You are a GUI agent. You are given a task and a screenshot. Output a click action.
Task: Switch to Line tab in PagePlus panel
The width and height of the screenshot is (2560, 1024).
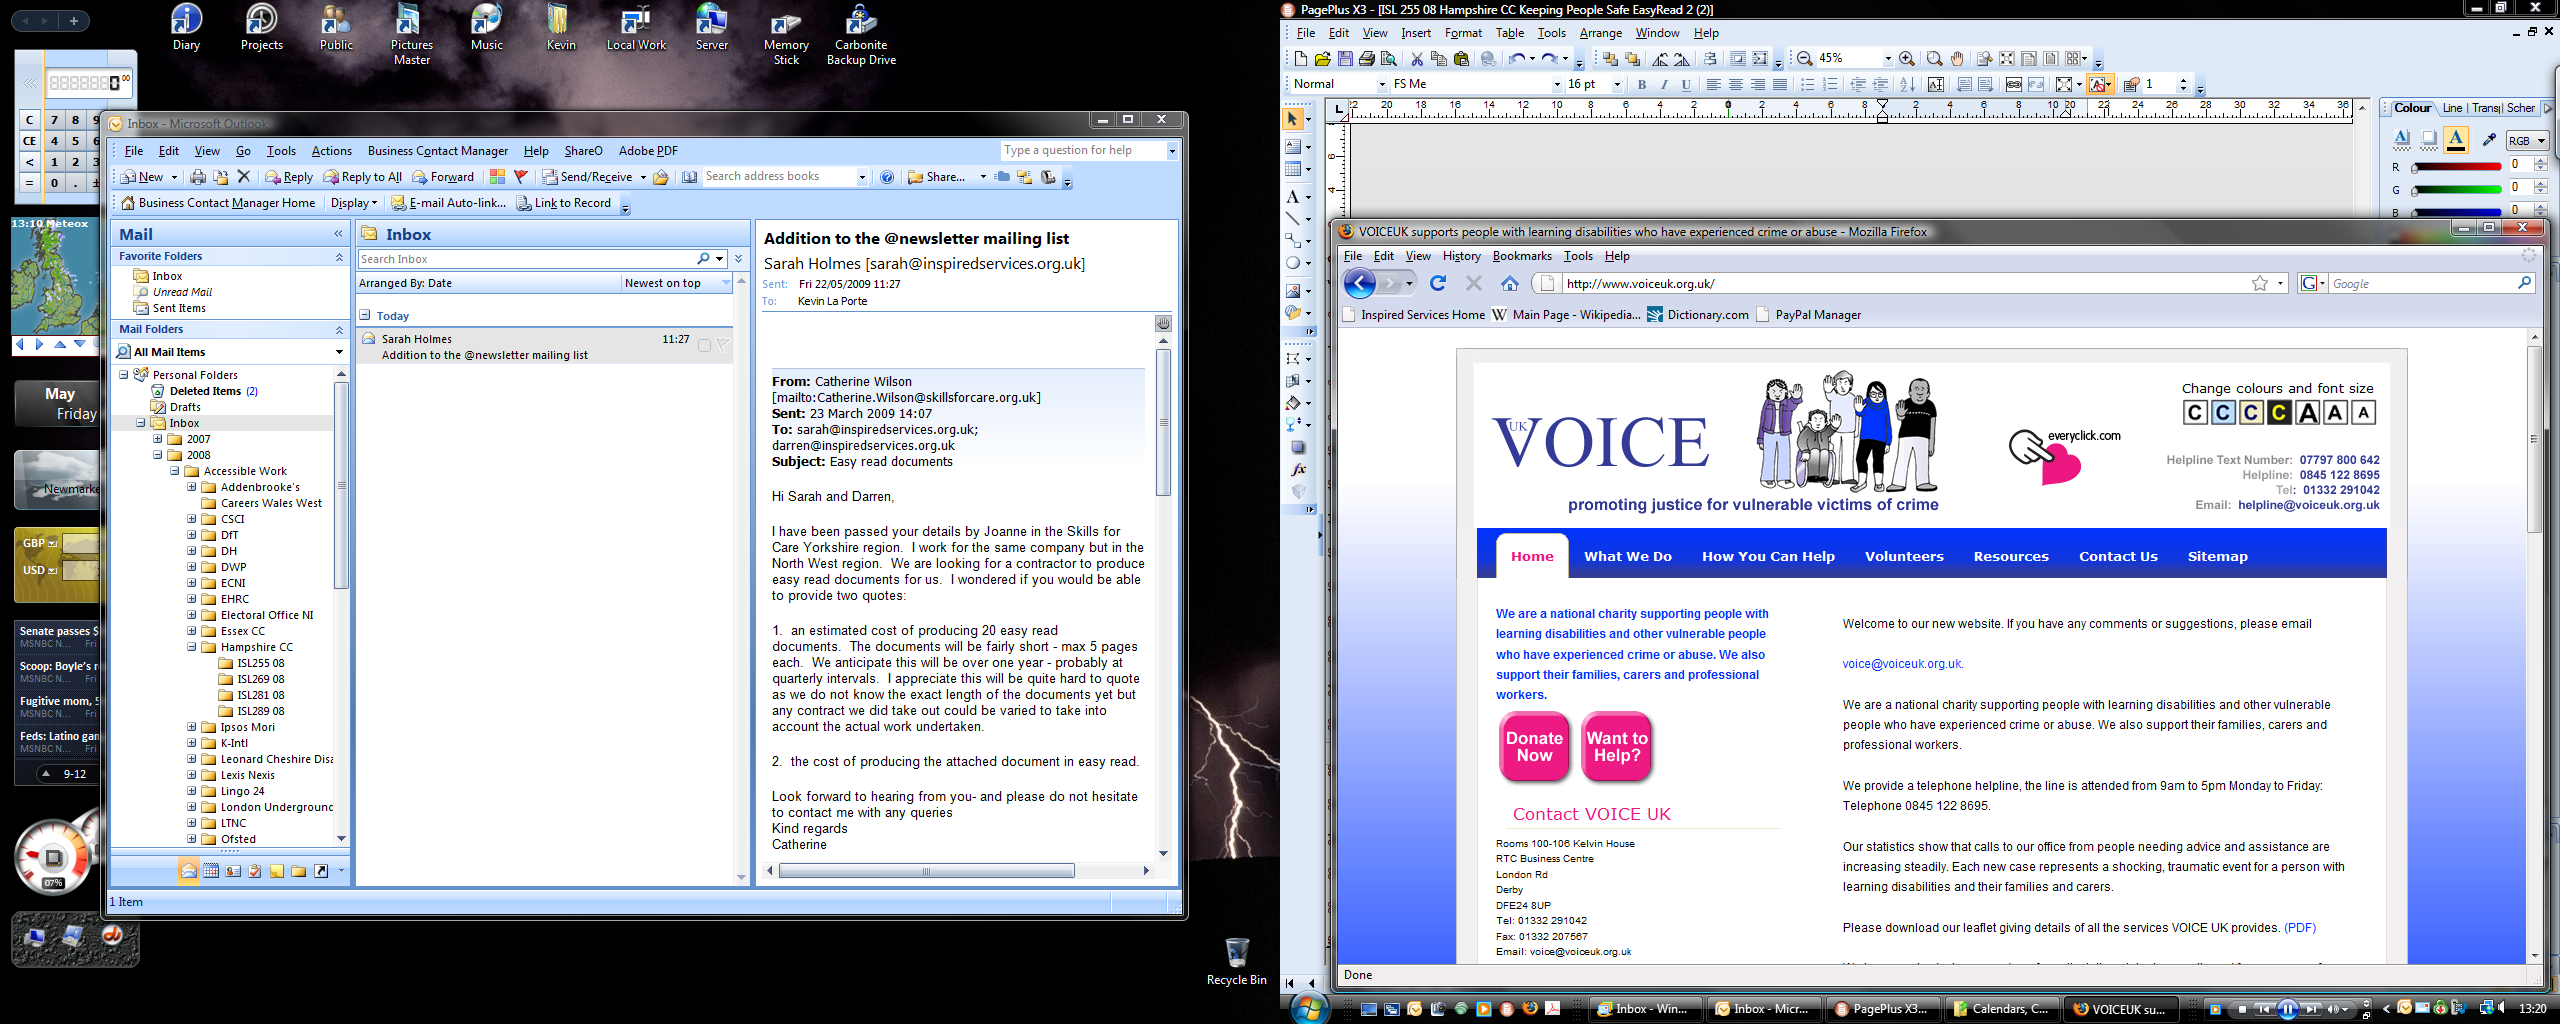point(2452,108)
